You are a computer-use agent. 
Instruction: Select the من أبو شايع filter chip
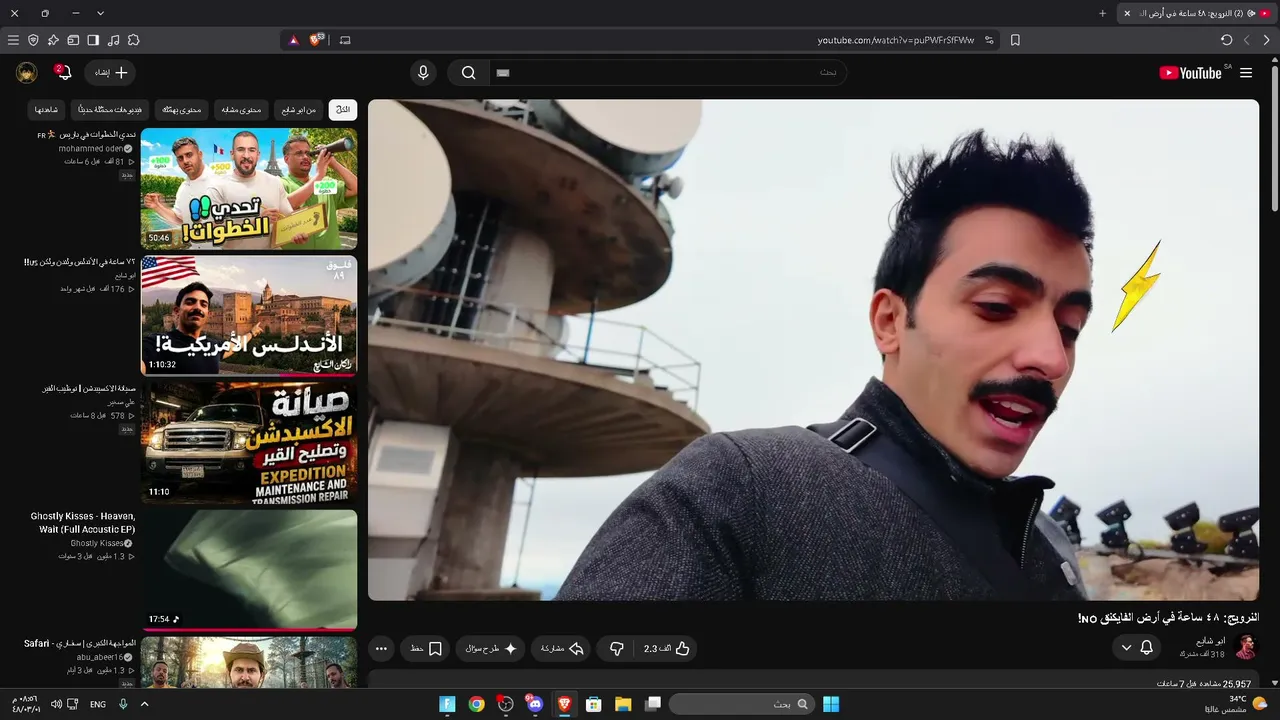point(298,110)
